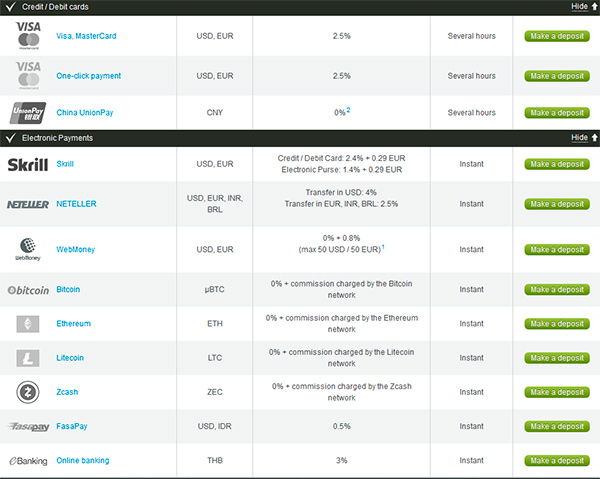Image resolution: width=600 pixels, height=479 pixels.
Task: Open the Skrill payment link
Action: [65, 164]
